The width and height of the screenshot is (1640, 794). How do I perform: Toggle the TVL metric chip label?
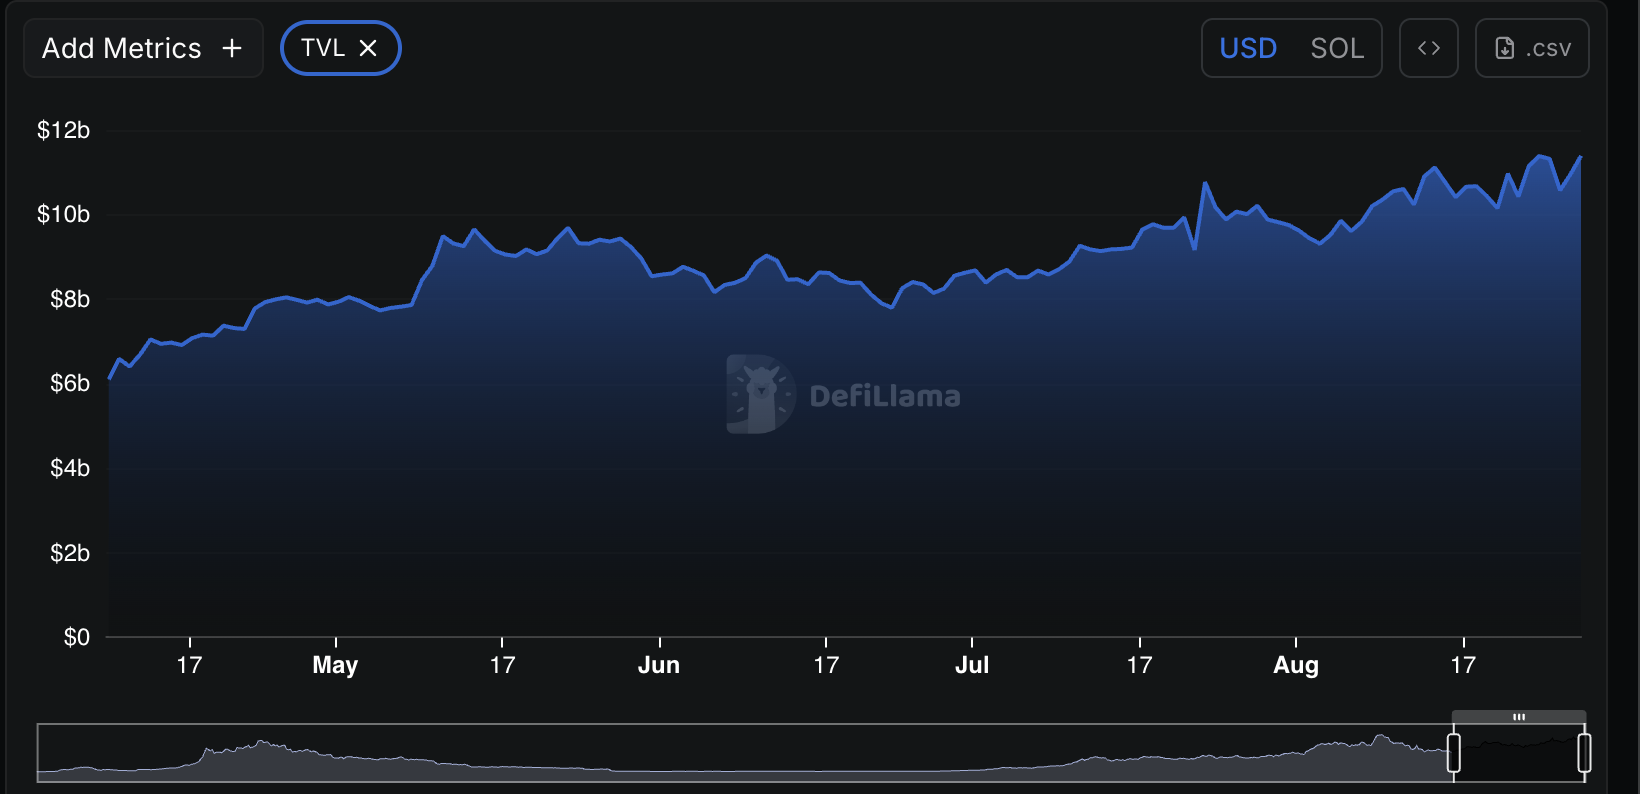[322, 48]
